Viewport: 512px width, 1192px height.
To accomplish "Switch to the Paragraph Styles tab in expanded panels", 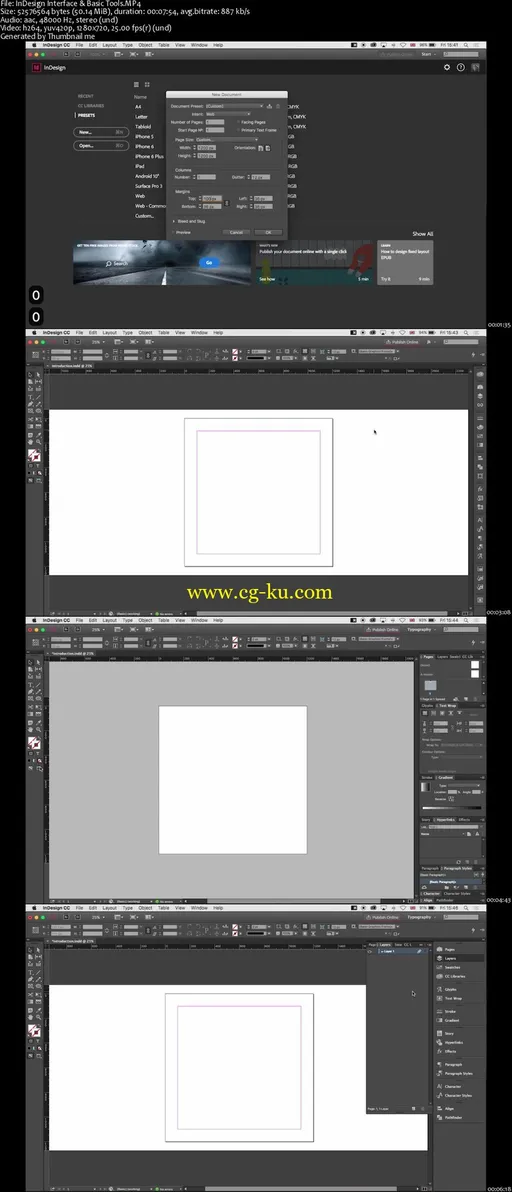I will click(x=458, y=868).
